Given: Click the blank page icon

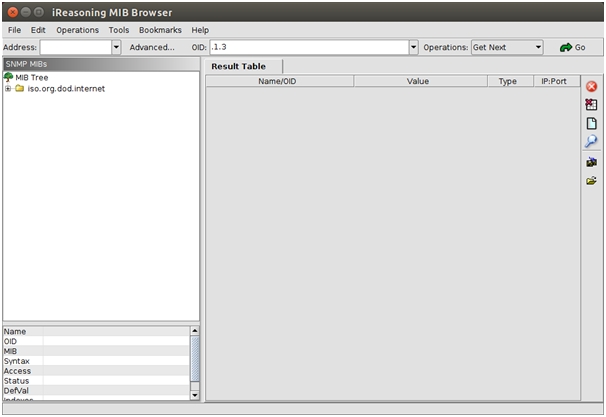Looking at the screenshot, I should (x=591, y=123).
